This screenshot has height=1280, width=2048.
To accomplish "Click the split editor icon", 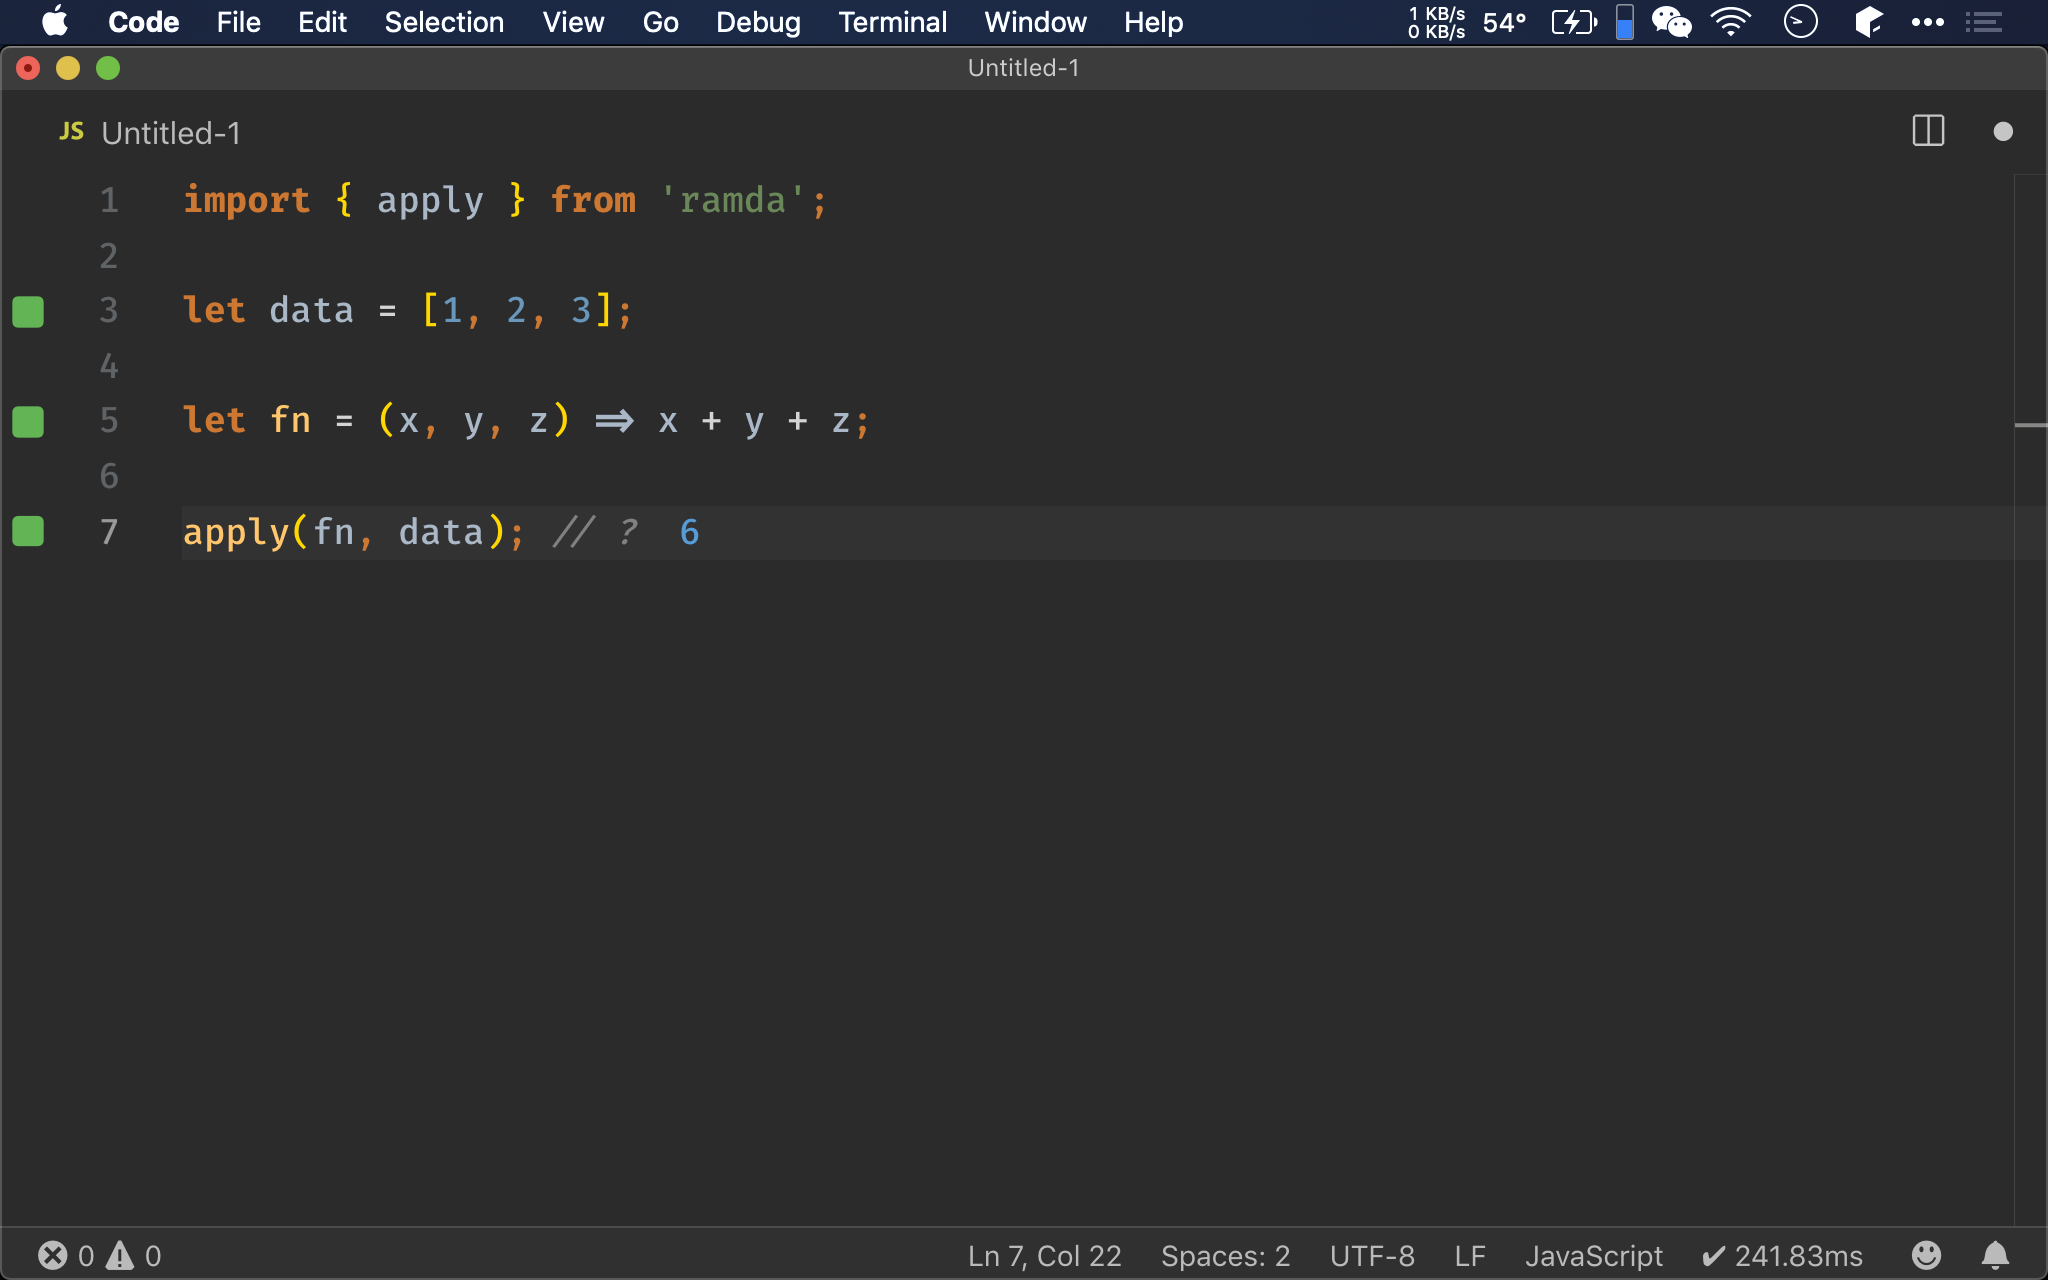I will [x=1927, y=133].
